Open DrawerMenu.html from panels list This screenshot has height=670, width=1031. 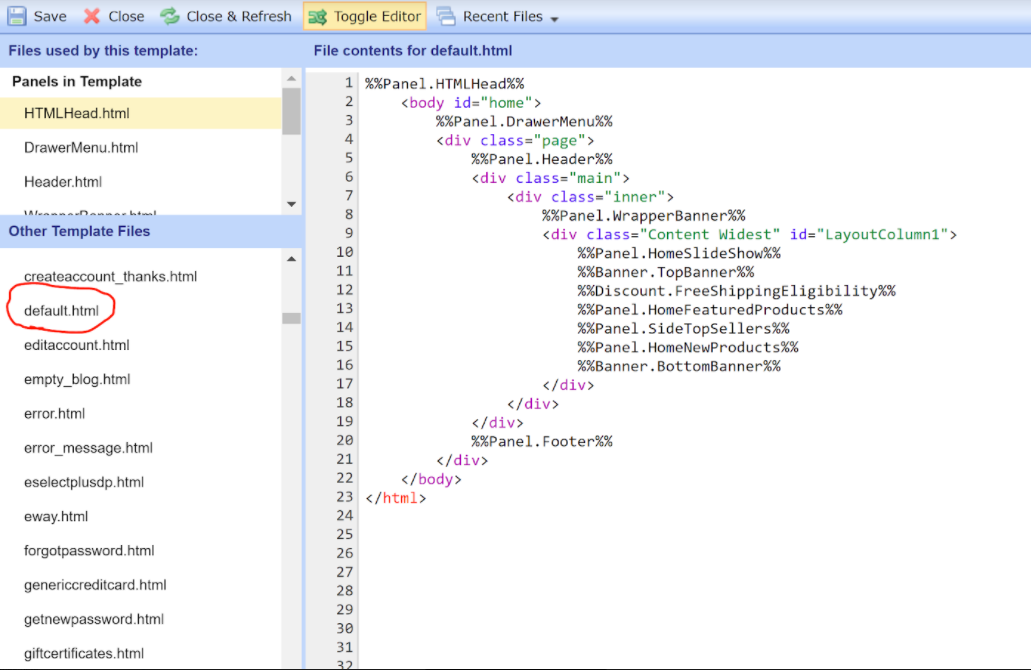click(x=81, y=147)
